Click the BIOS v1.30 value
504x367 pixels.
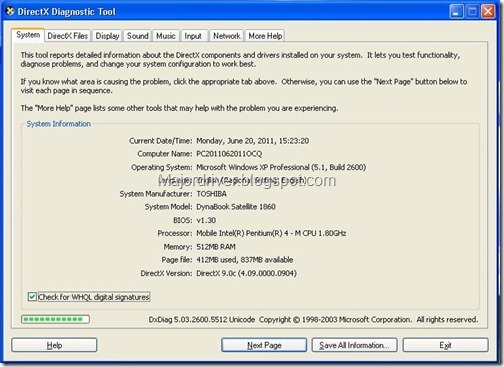pos(206,220)
